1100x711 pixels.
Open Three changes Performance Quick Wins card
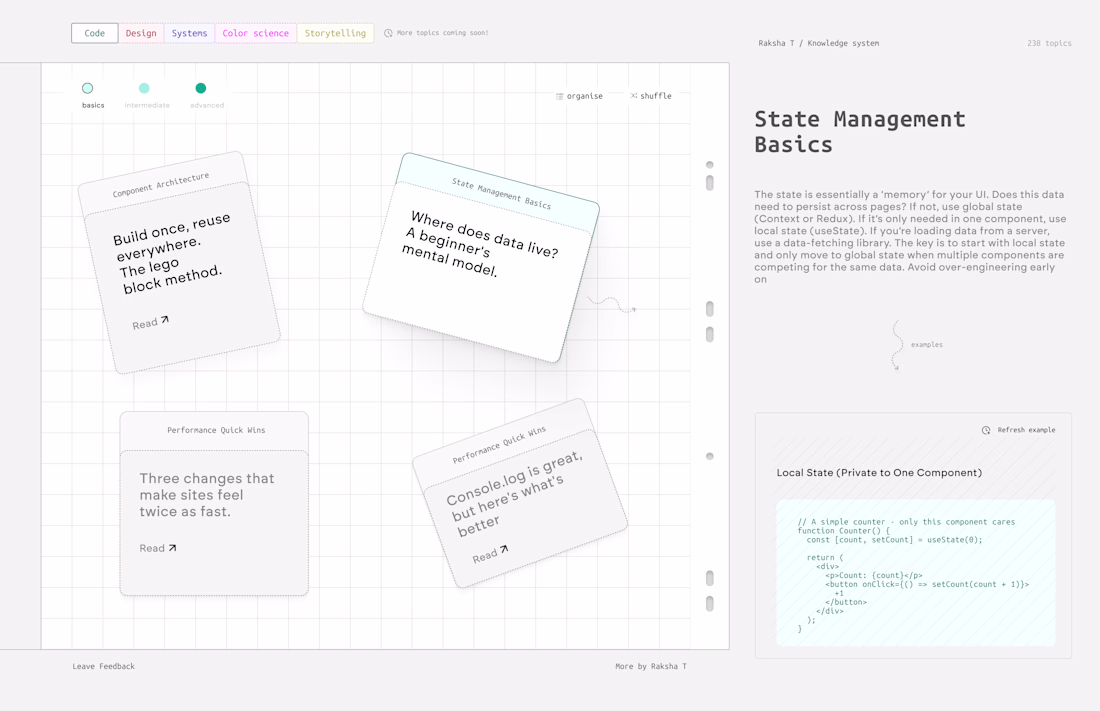click(214, 503)
